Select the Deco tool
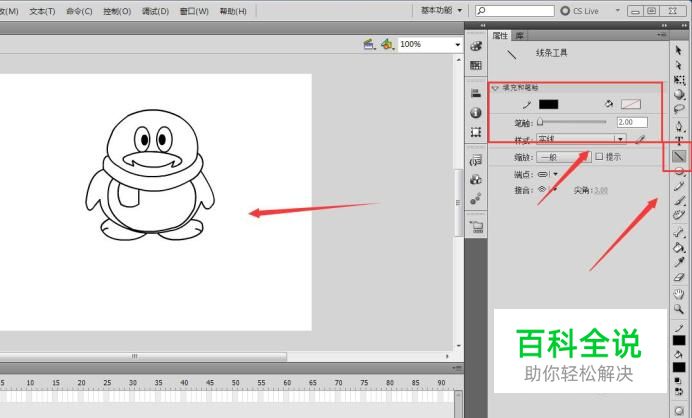This screenshot has height=418, width=692. coord(679,215)
